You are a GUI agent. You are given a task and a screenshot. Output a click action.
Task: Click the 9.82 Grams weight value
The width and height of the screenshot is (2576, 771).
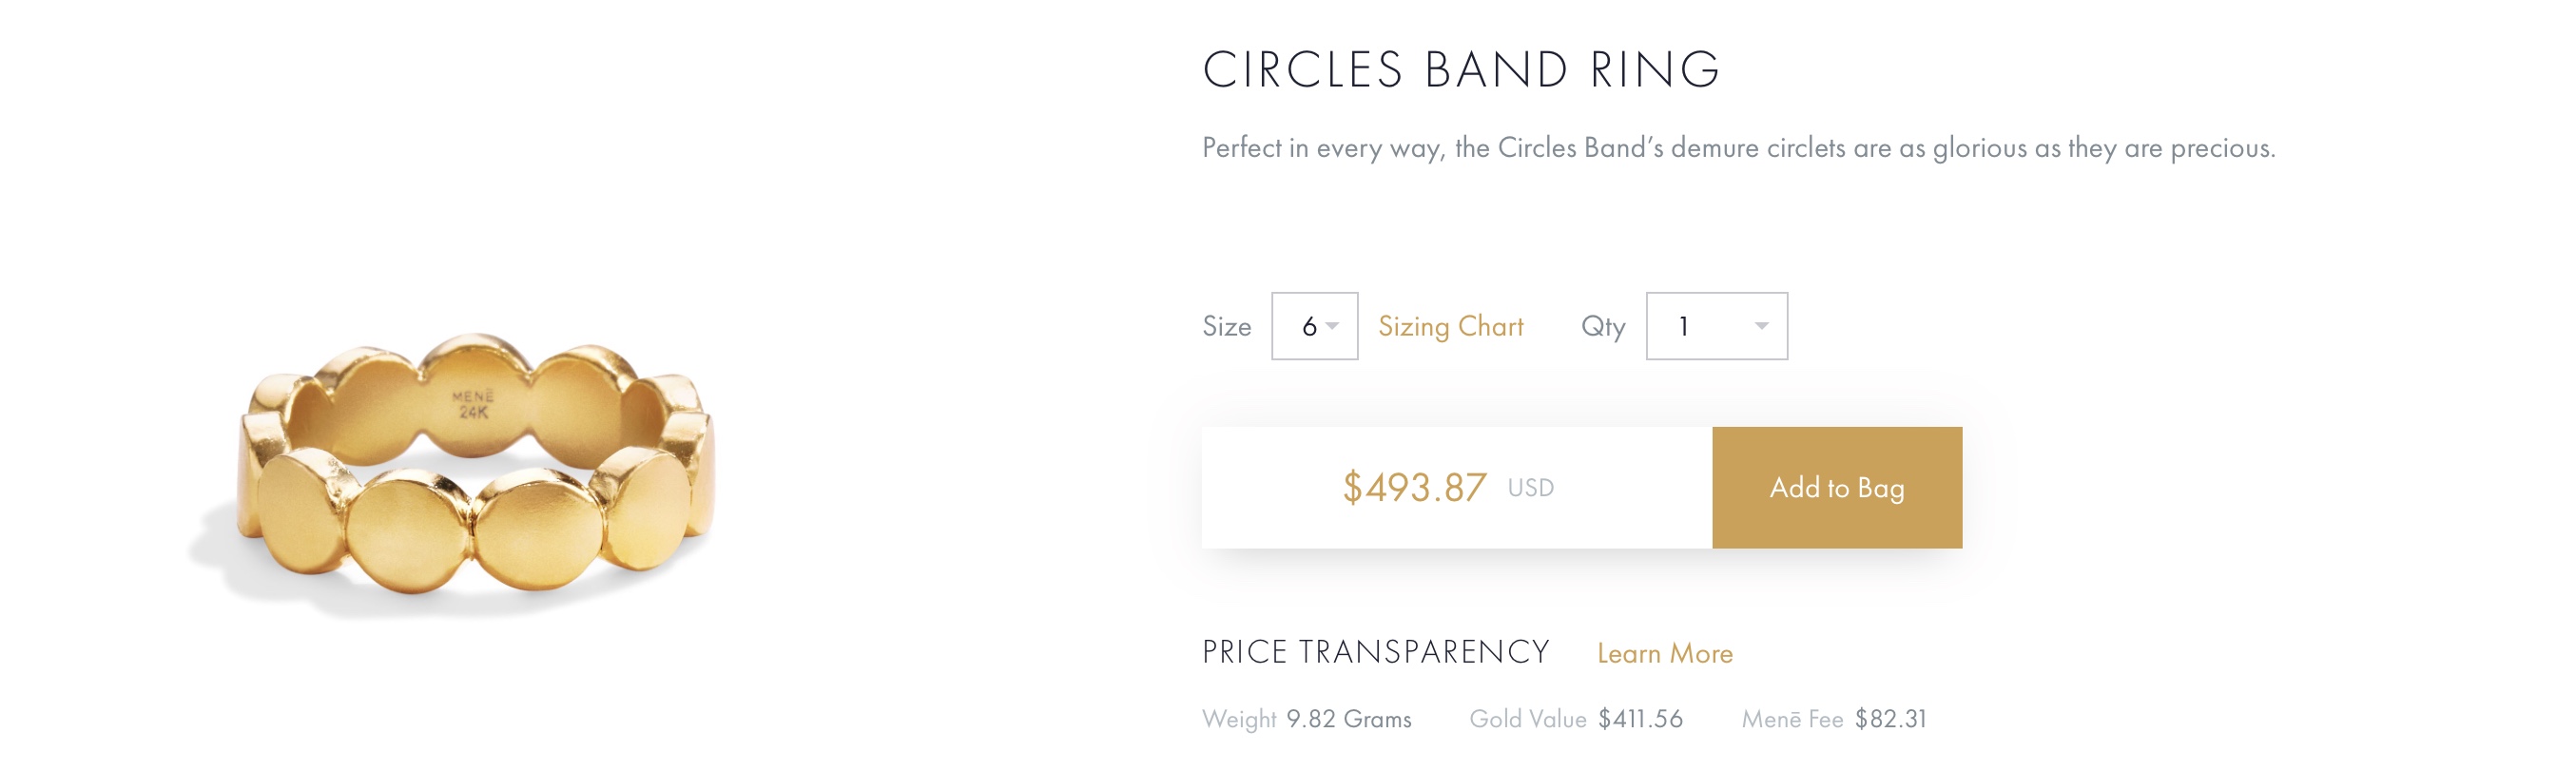tap(1348, 719)
